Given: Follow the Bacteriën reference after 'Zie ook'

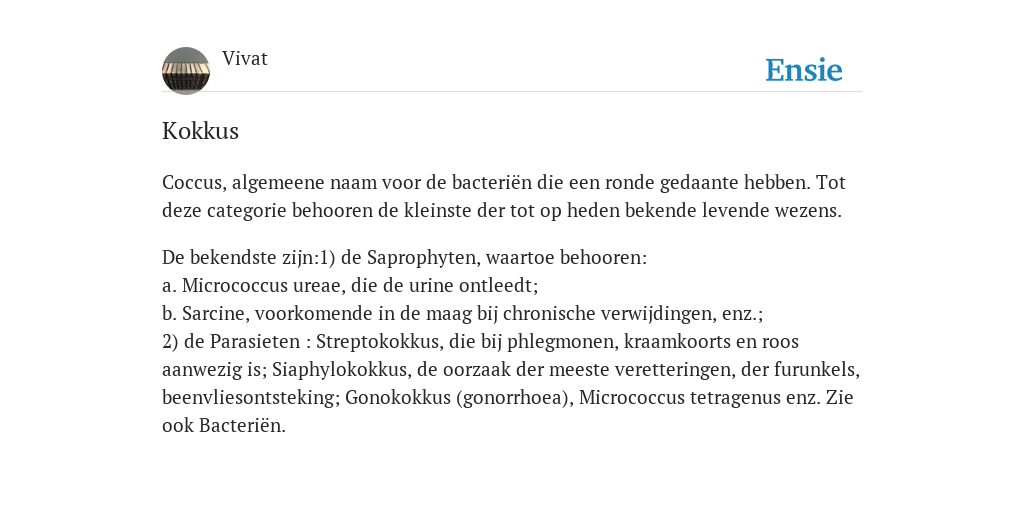Looking at the screenshot, I should 242,426.
